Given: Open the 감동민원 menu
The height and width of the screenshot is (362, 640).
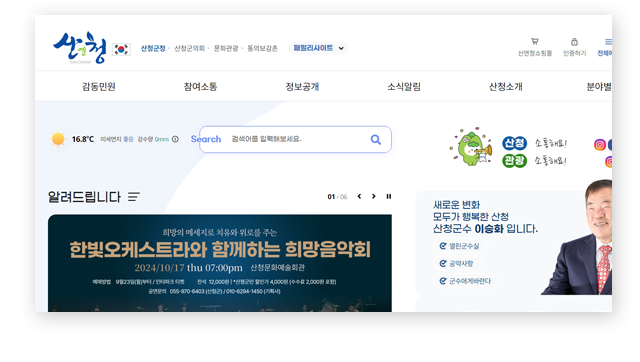Looking at the screenshot, I should pos(99,87).
